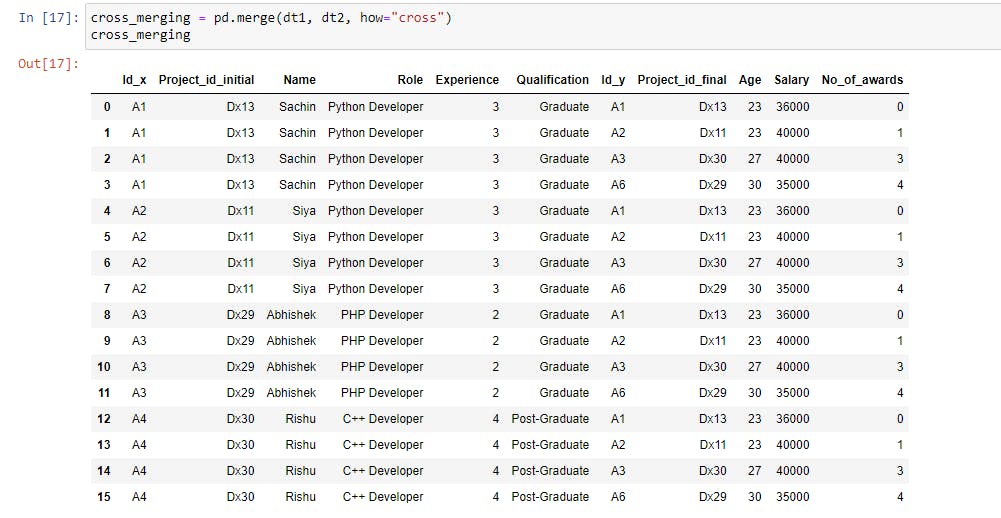Click the Id_y column header
1001x518 pixels.
[613, 80]
